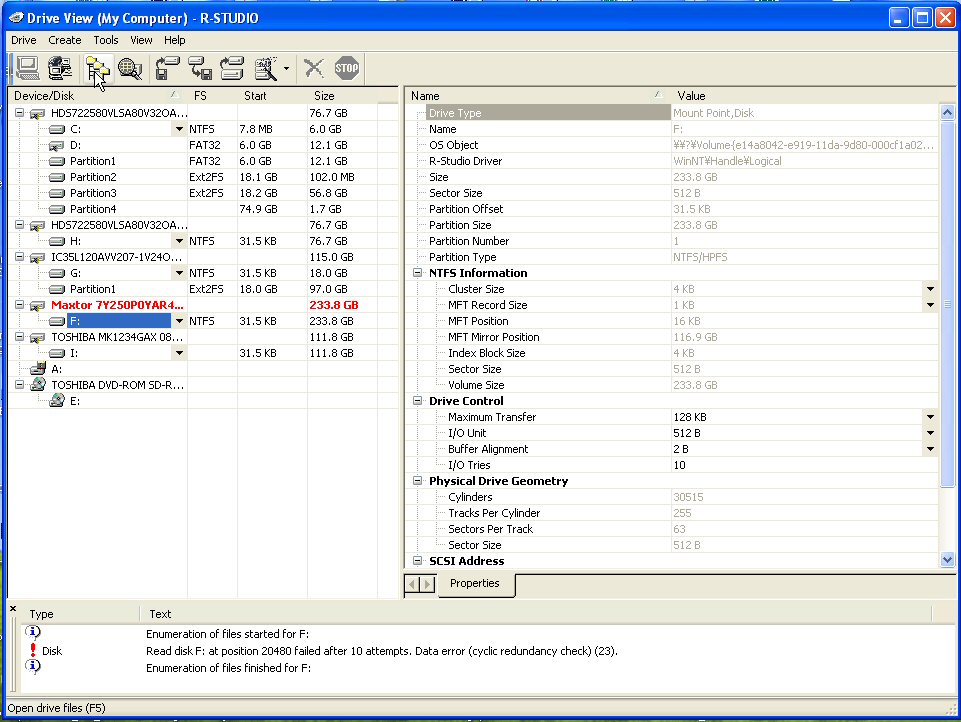961x722 pixels.
Task: Open the Buffer Alignment value dropdown
Action: 930,449
